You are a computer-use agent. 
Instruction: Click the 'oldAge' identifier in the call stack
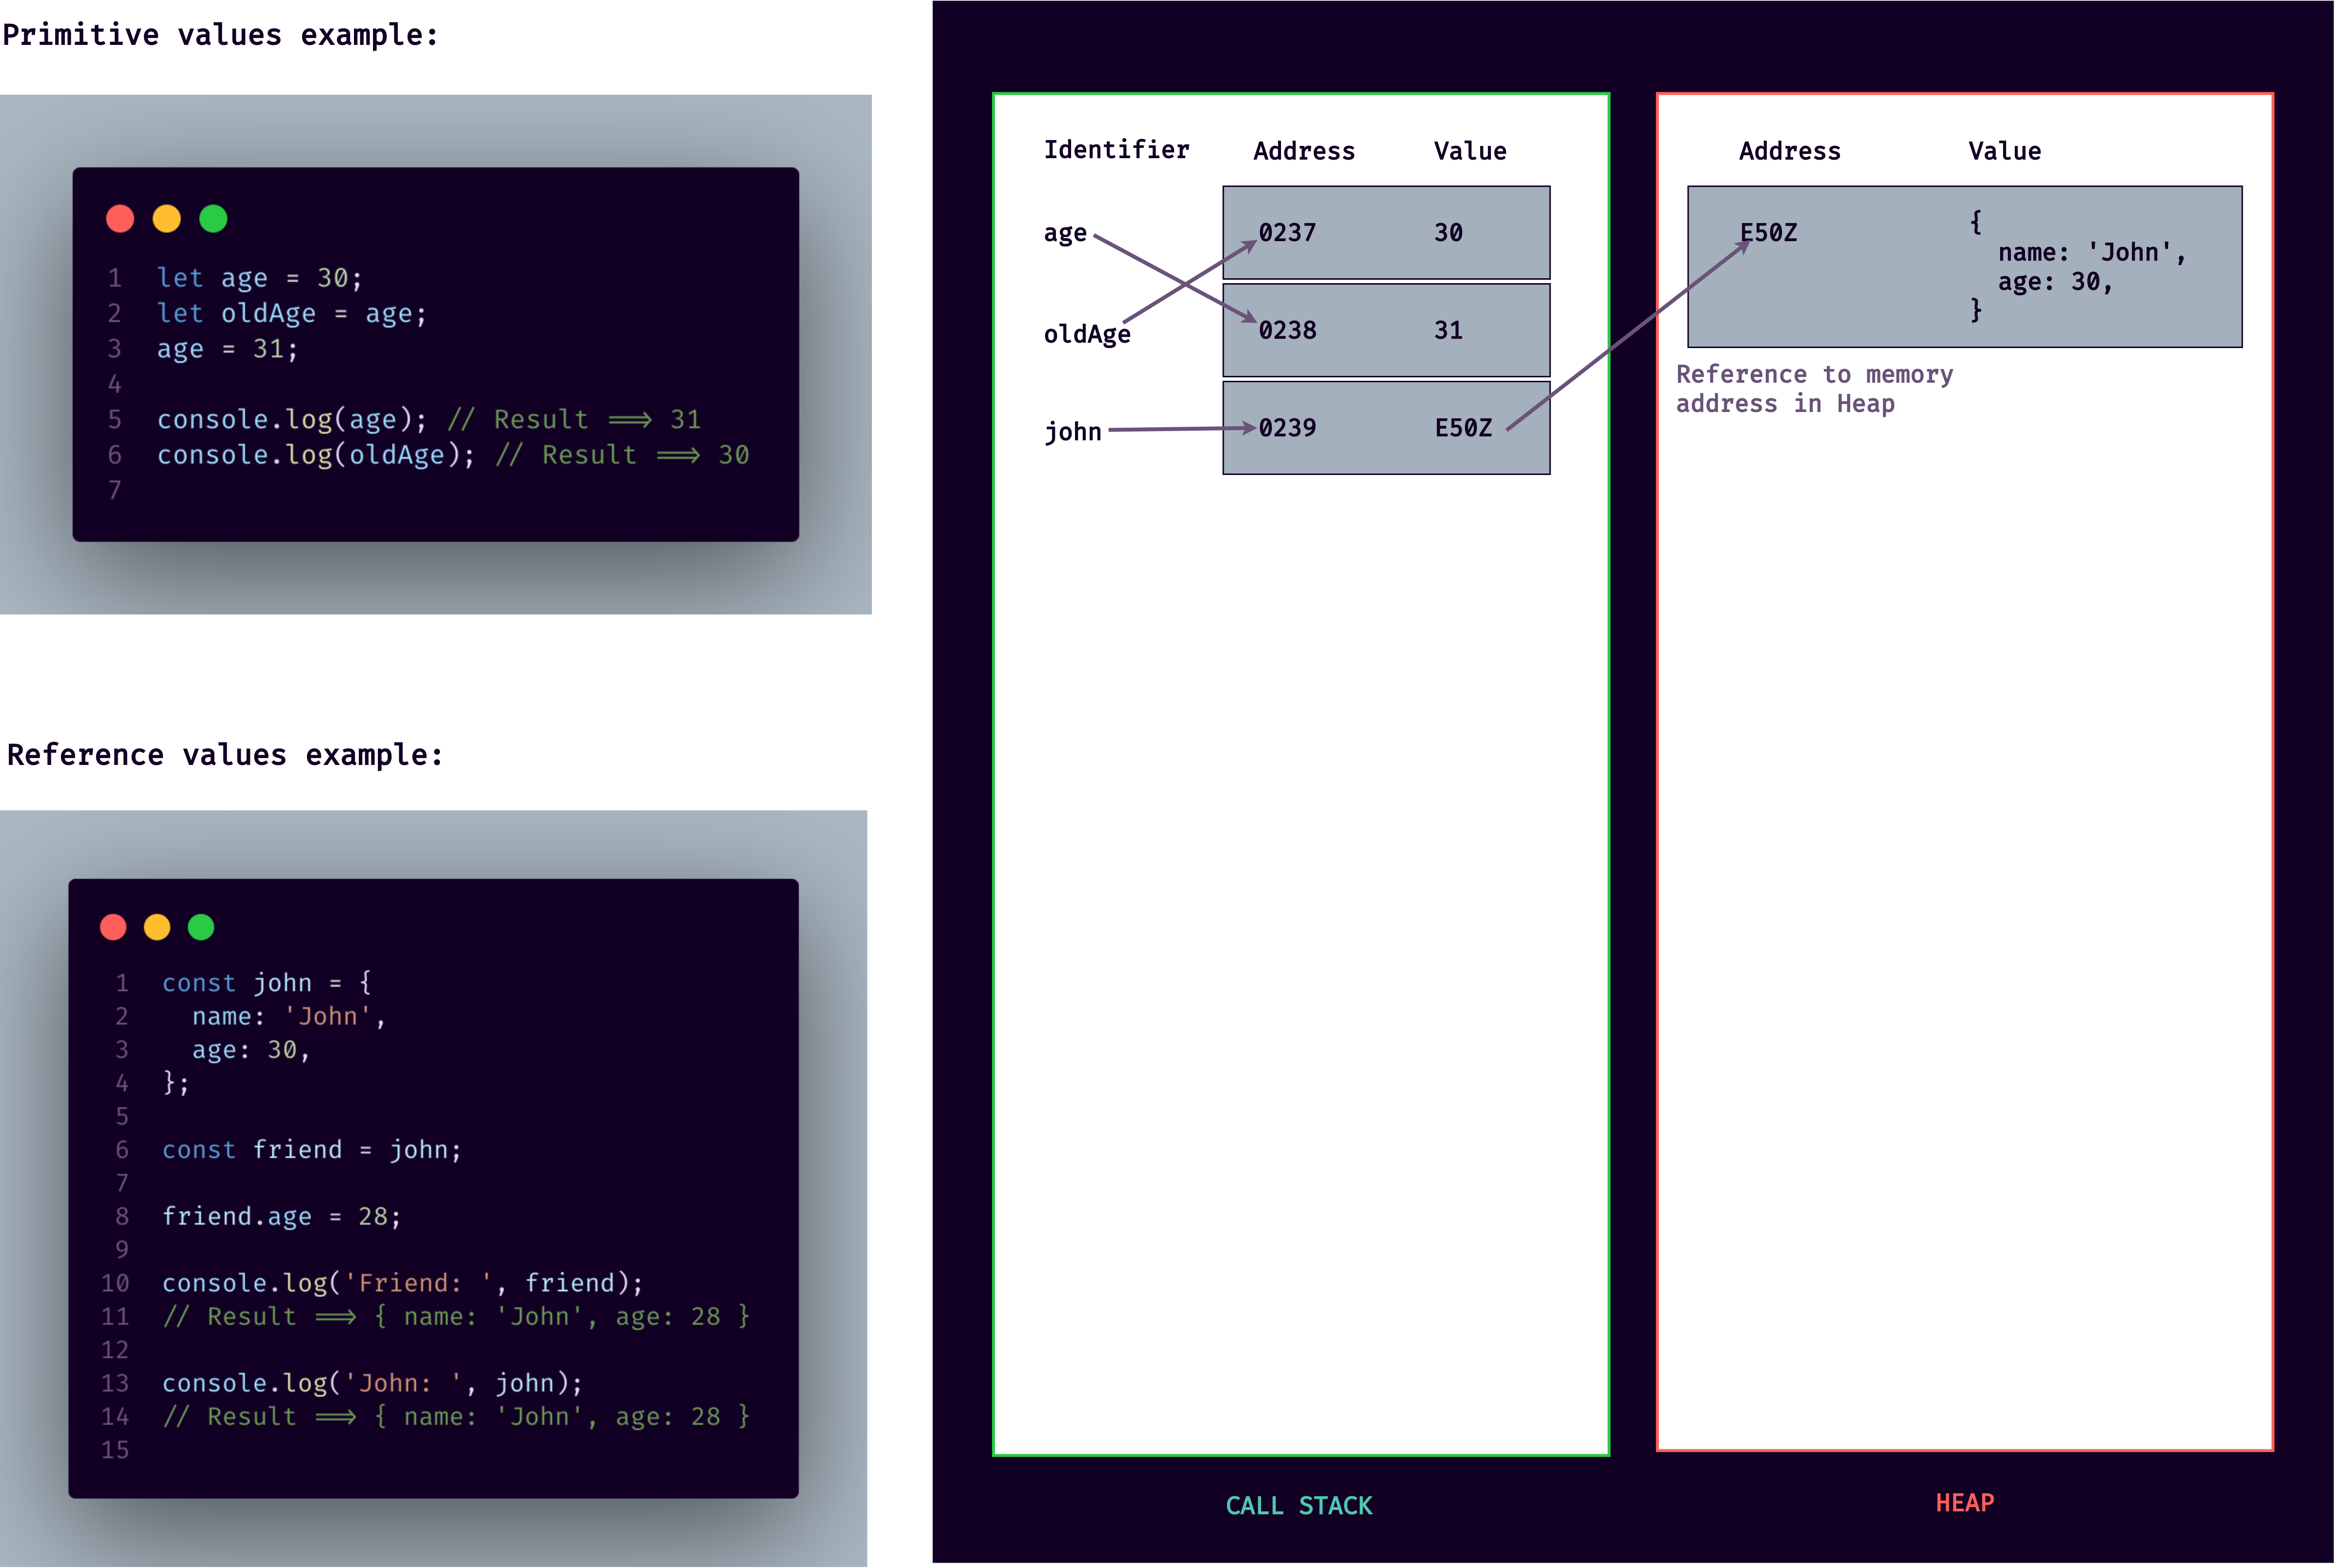[1087, 334]
